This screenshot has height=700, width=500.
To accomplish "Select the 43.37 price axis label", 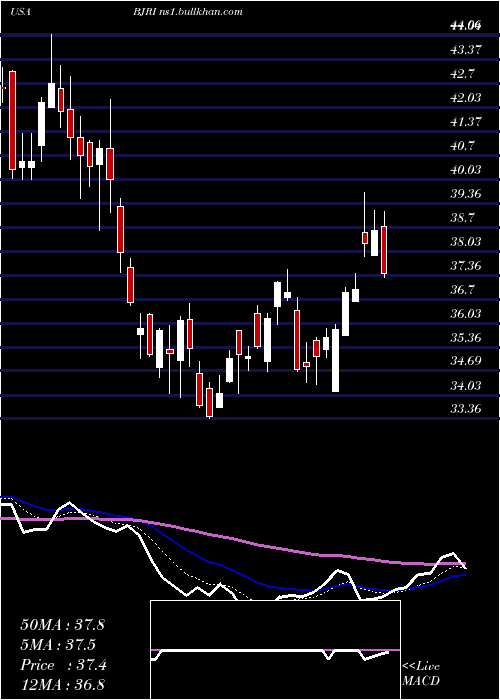I will pos(466,50).
